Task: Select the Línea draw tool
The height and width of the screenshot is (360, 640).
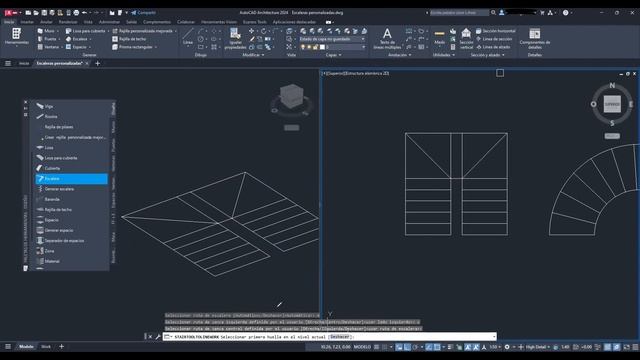Action: [x=188, y=37]
